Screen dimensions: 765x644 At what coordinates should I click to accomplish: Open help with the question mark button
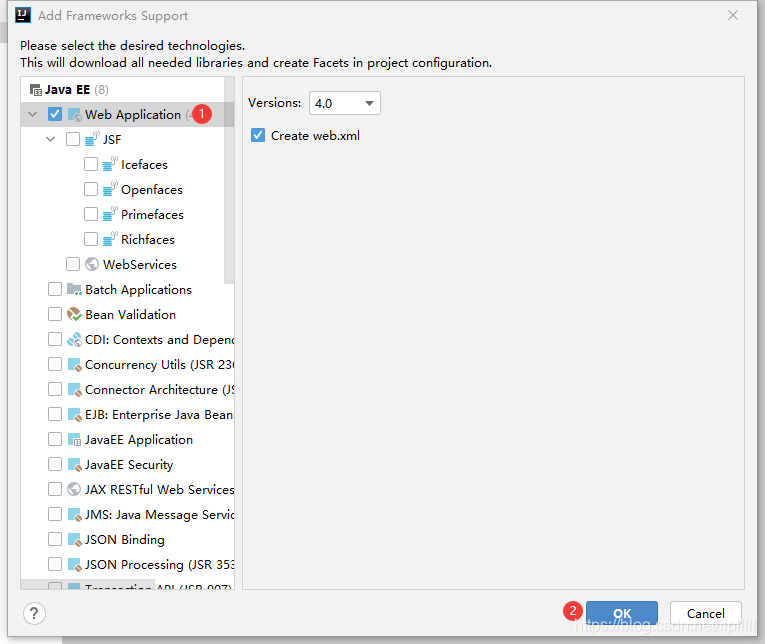34,613
